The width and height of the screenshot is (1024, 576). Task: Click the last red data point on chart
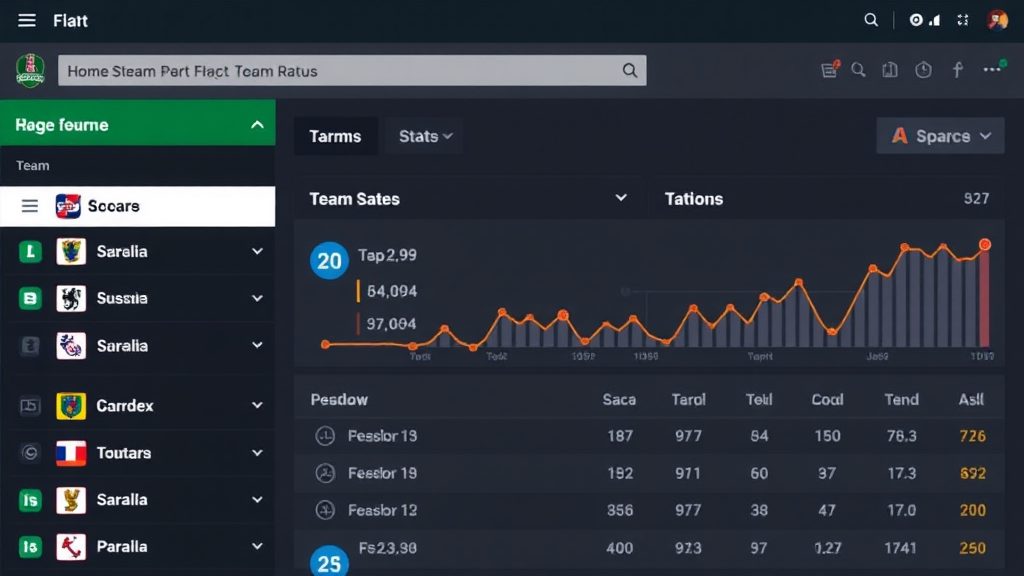pyautogui.click(x=984, y=245)
